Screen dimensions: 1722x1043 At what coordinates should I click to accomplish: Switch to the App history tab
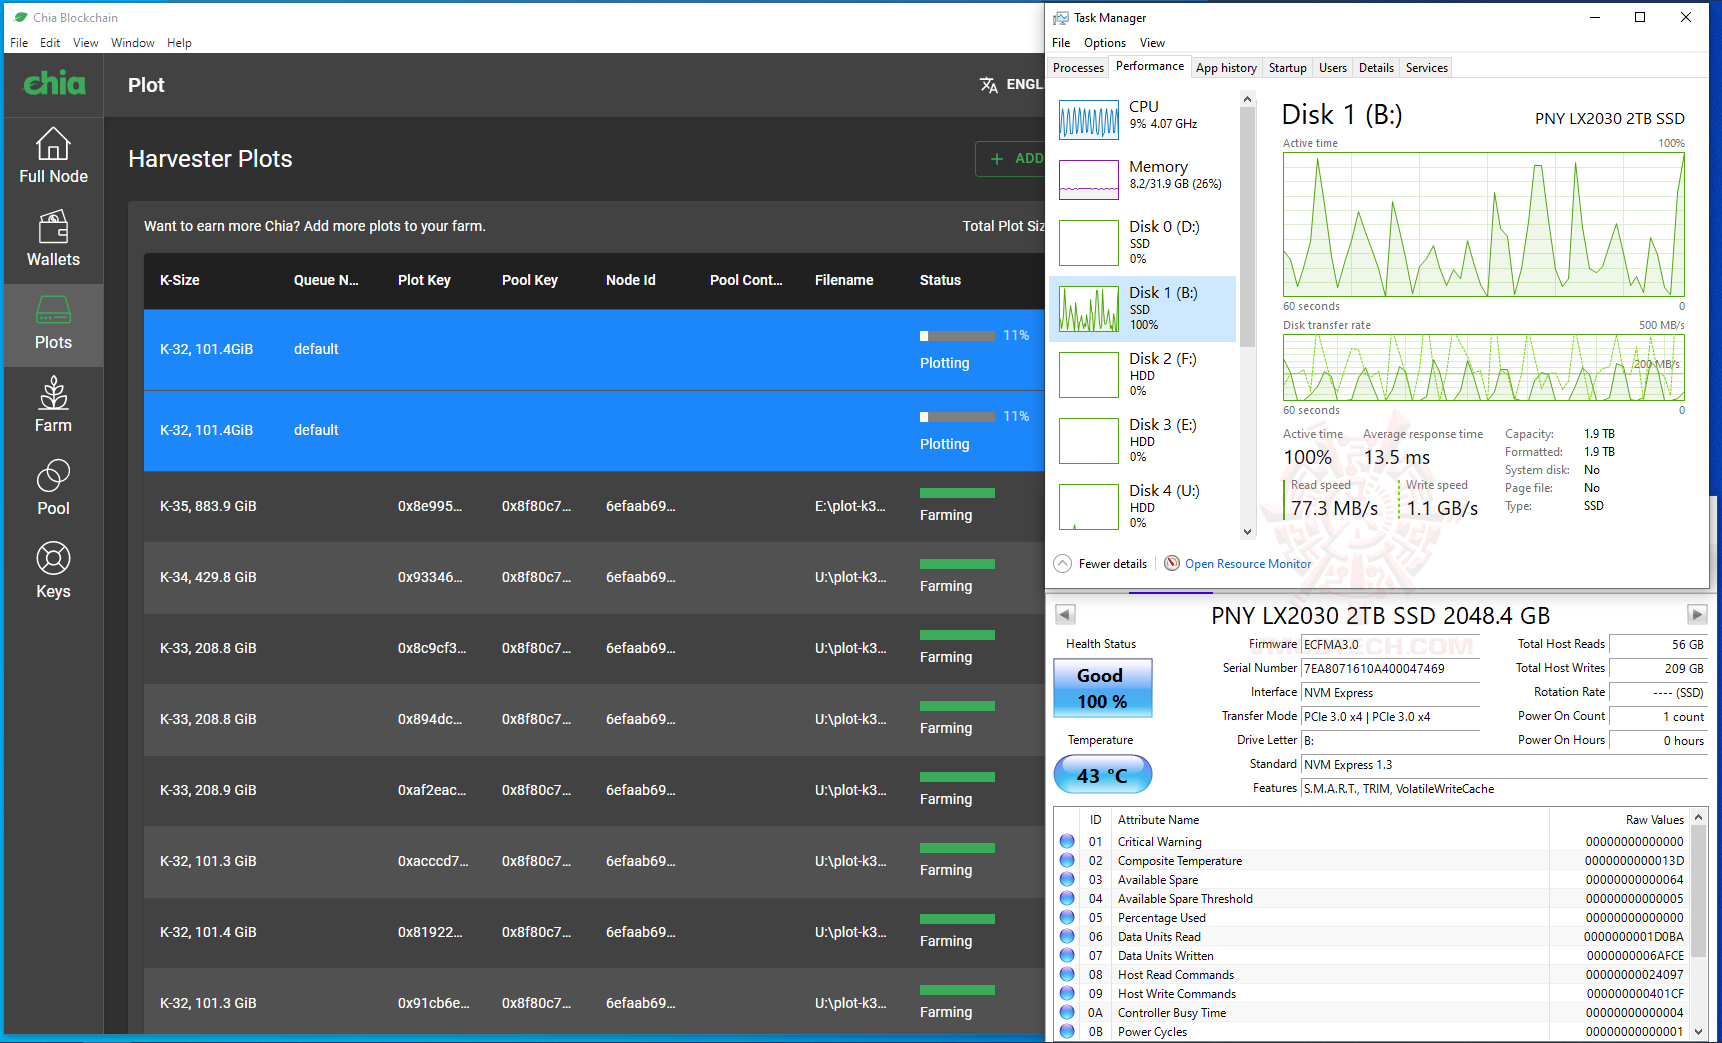1226,68
